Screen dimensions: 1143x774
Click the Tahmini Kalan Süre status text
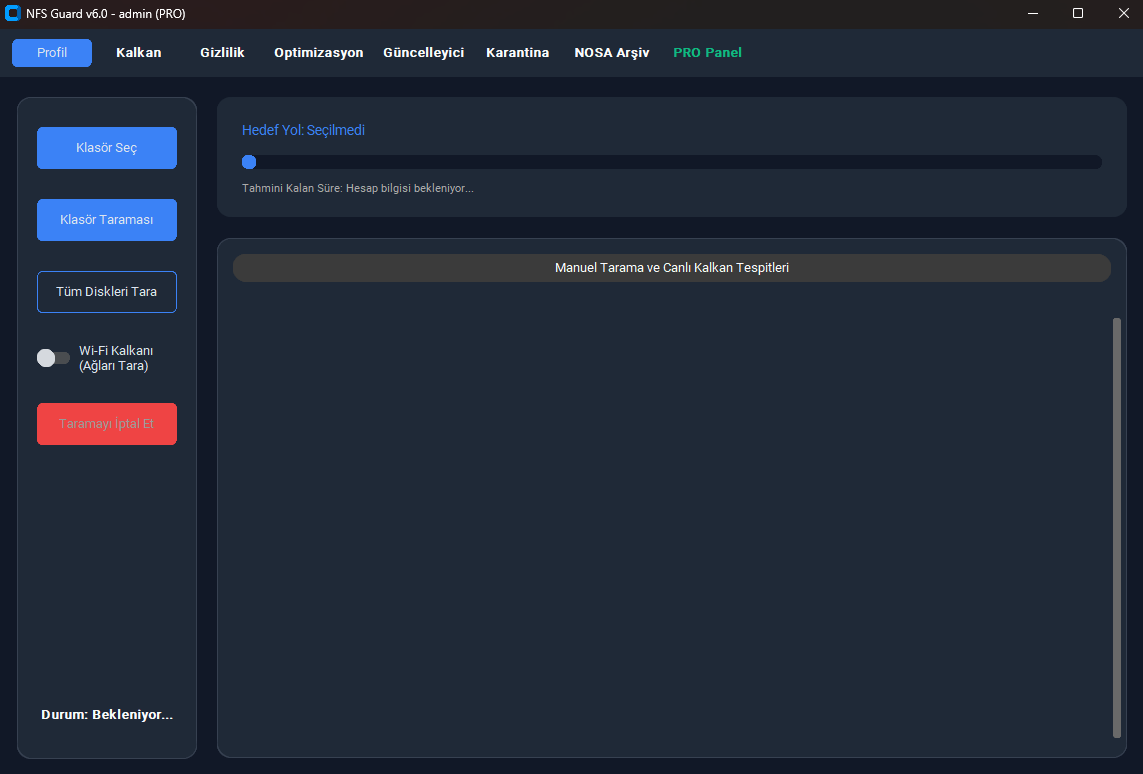coord(358,188)
